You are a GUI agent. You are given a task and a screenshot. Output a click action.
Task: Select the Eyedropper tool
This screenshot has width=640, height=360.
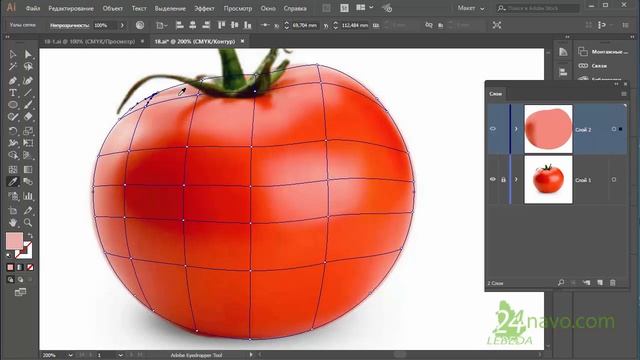13,182
